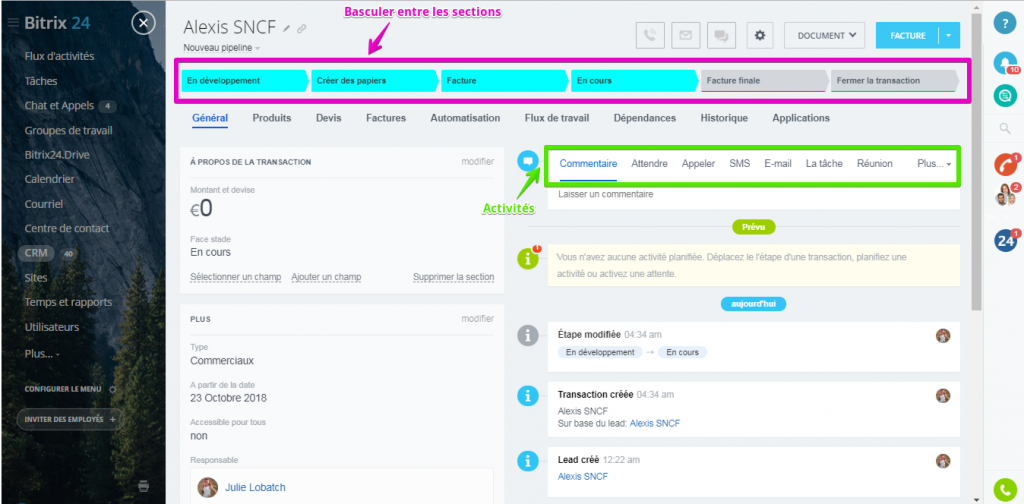Select the Réunion activity tab
The height and width of the screenshot is (504, 1024).
click(x=874, y=164)
